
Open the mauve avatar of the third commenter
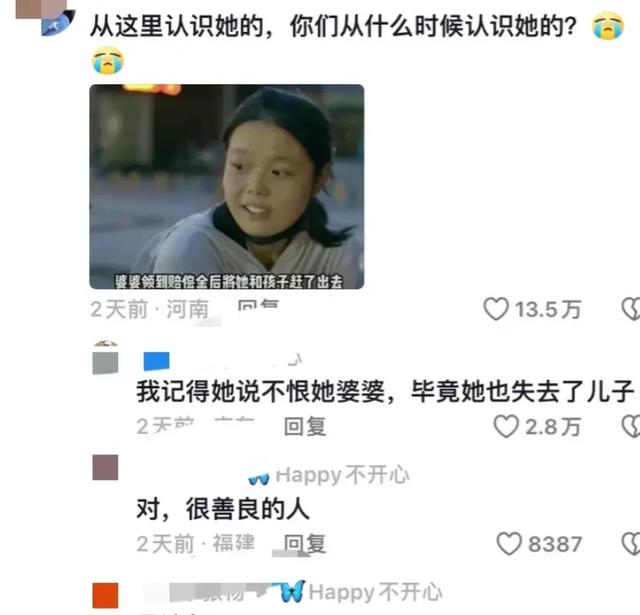105,468
